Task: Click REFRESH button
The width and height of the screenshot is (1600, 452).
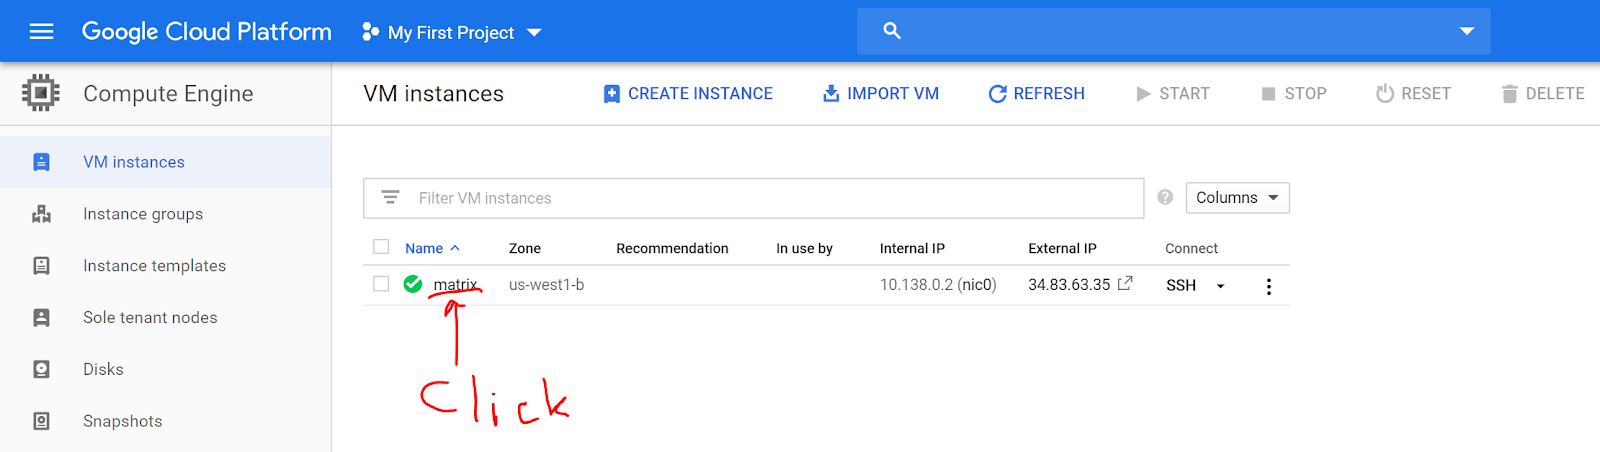Action: click(x=1036, y=94)
